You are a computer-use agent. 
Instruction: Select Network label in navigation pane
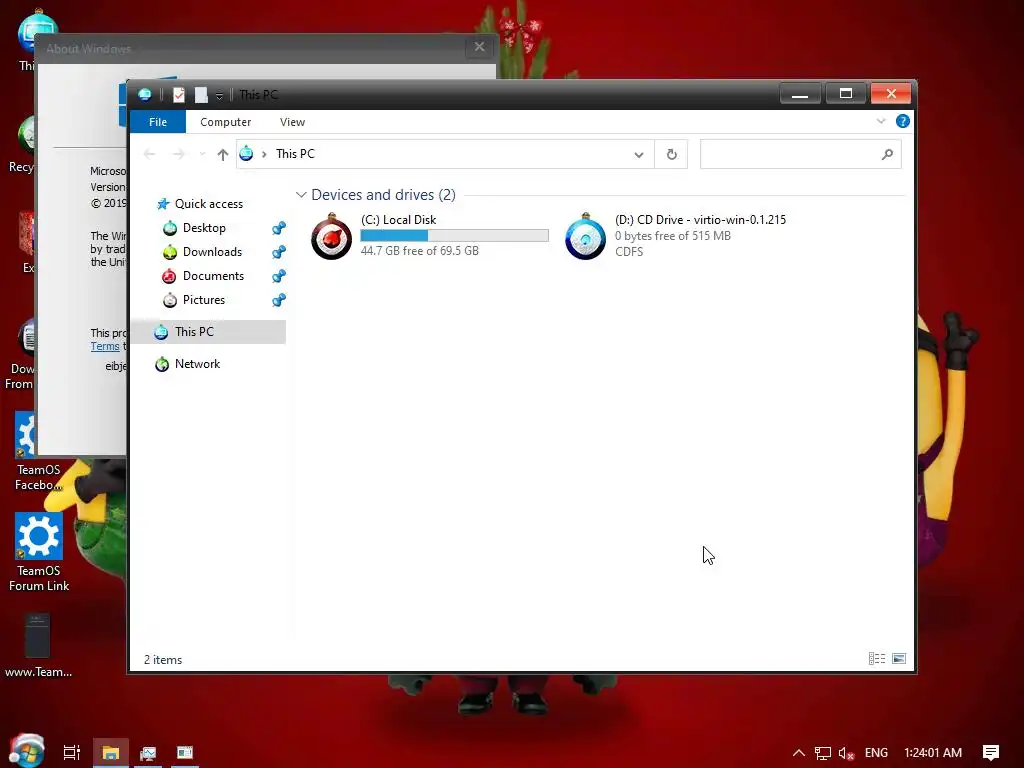point(197,364)
